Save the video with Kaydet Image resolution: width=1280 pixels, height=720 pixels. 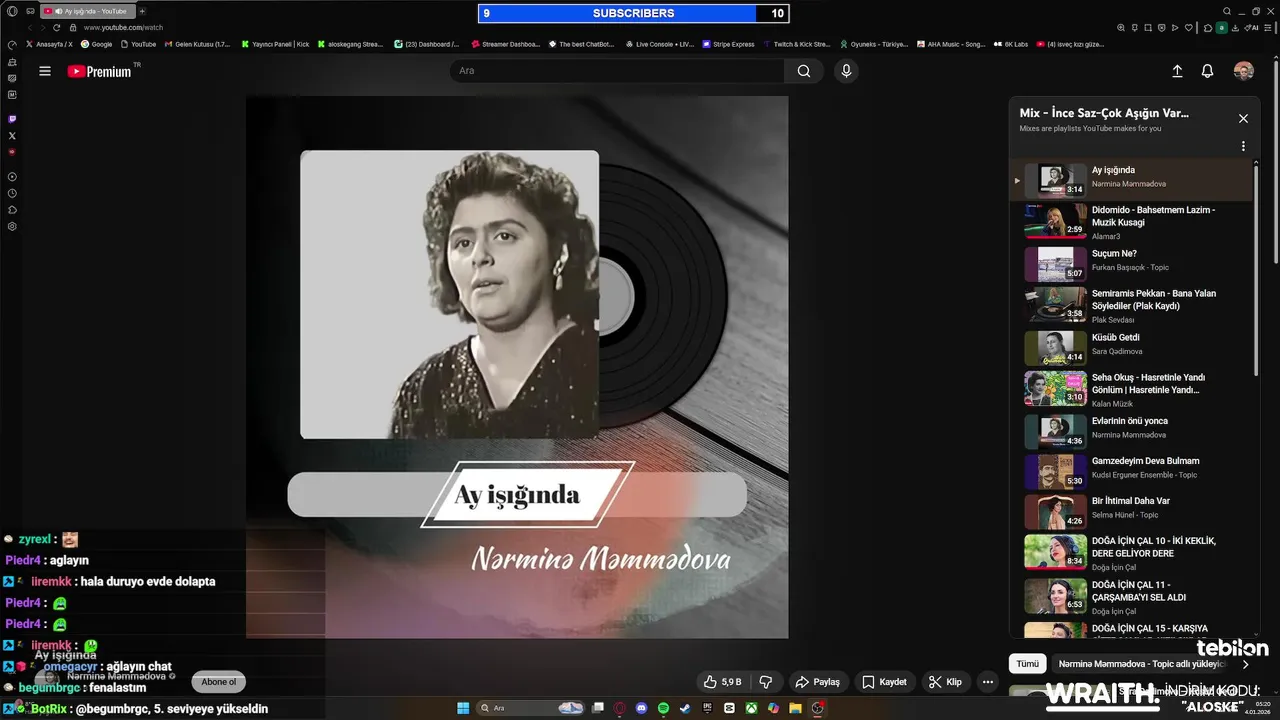(884, 682)
